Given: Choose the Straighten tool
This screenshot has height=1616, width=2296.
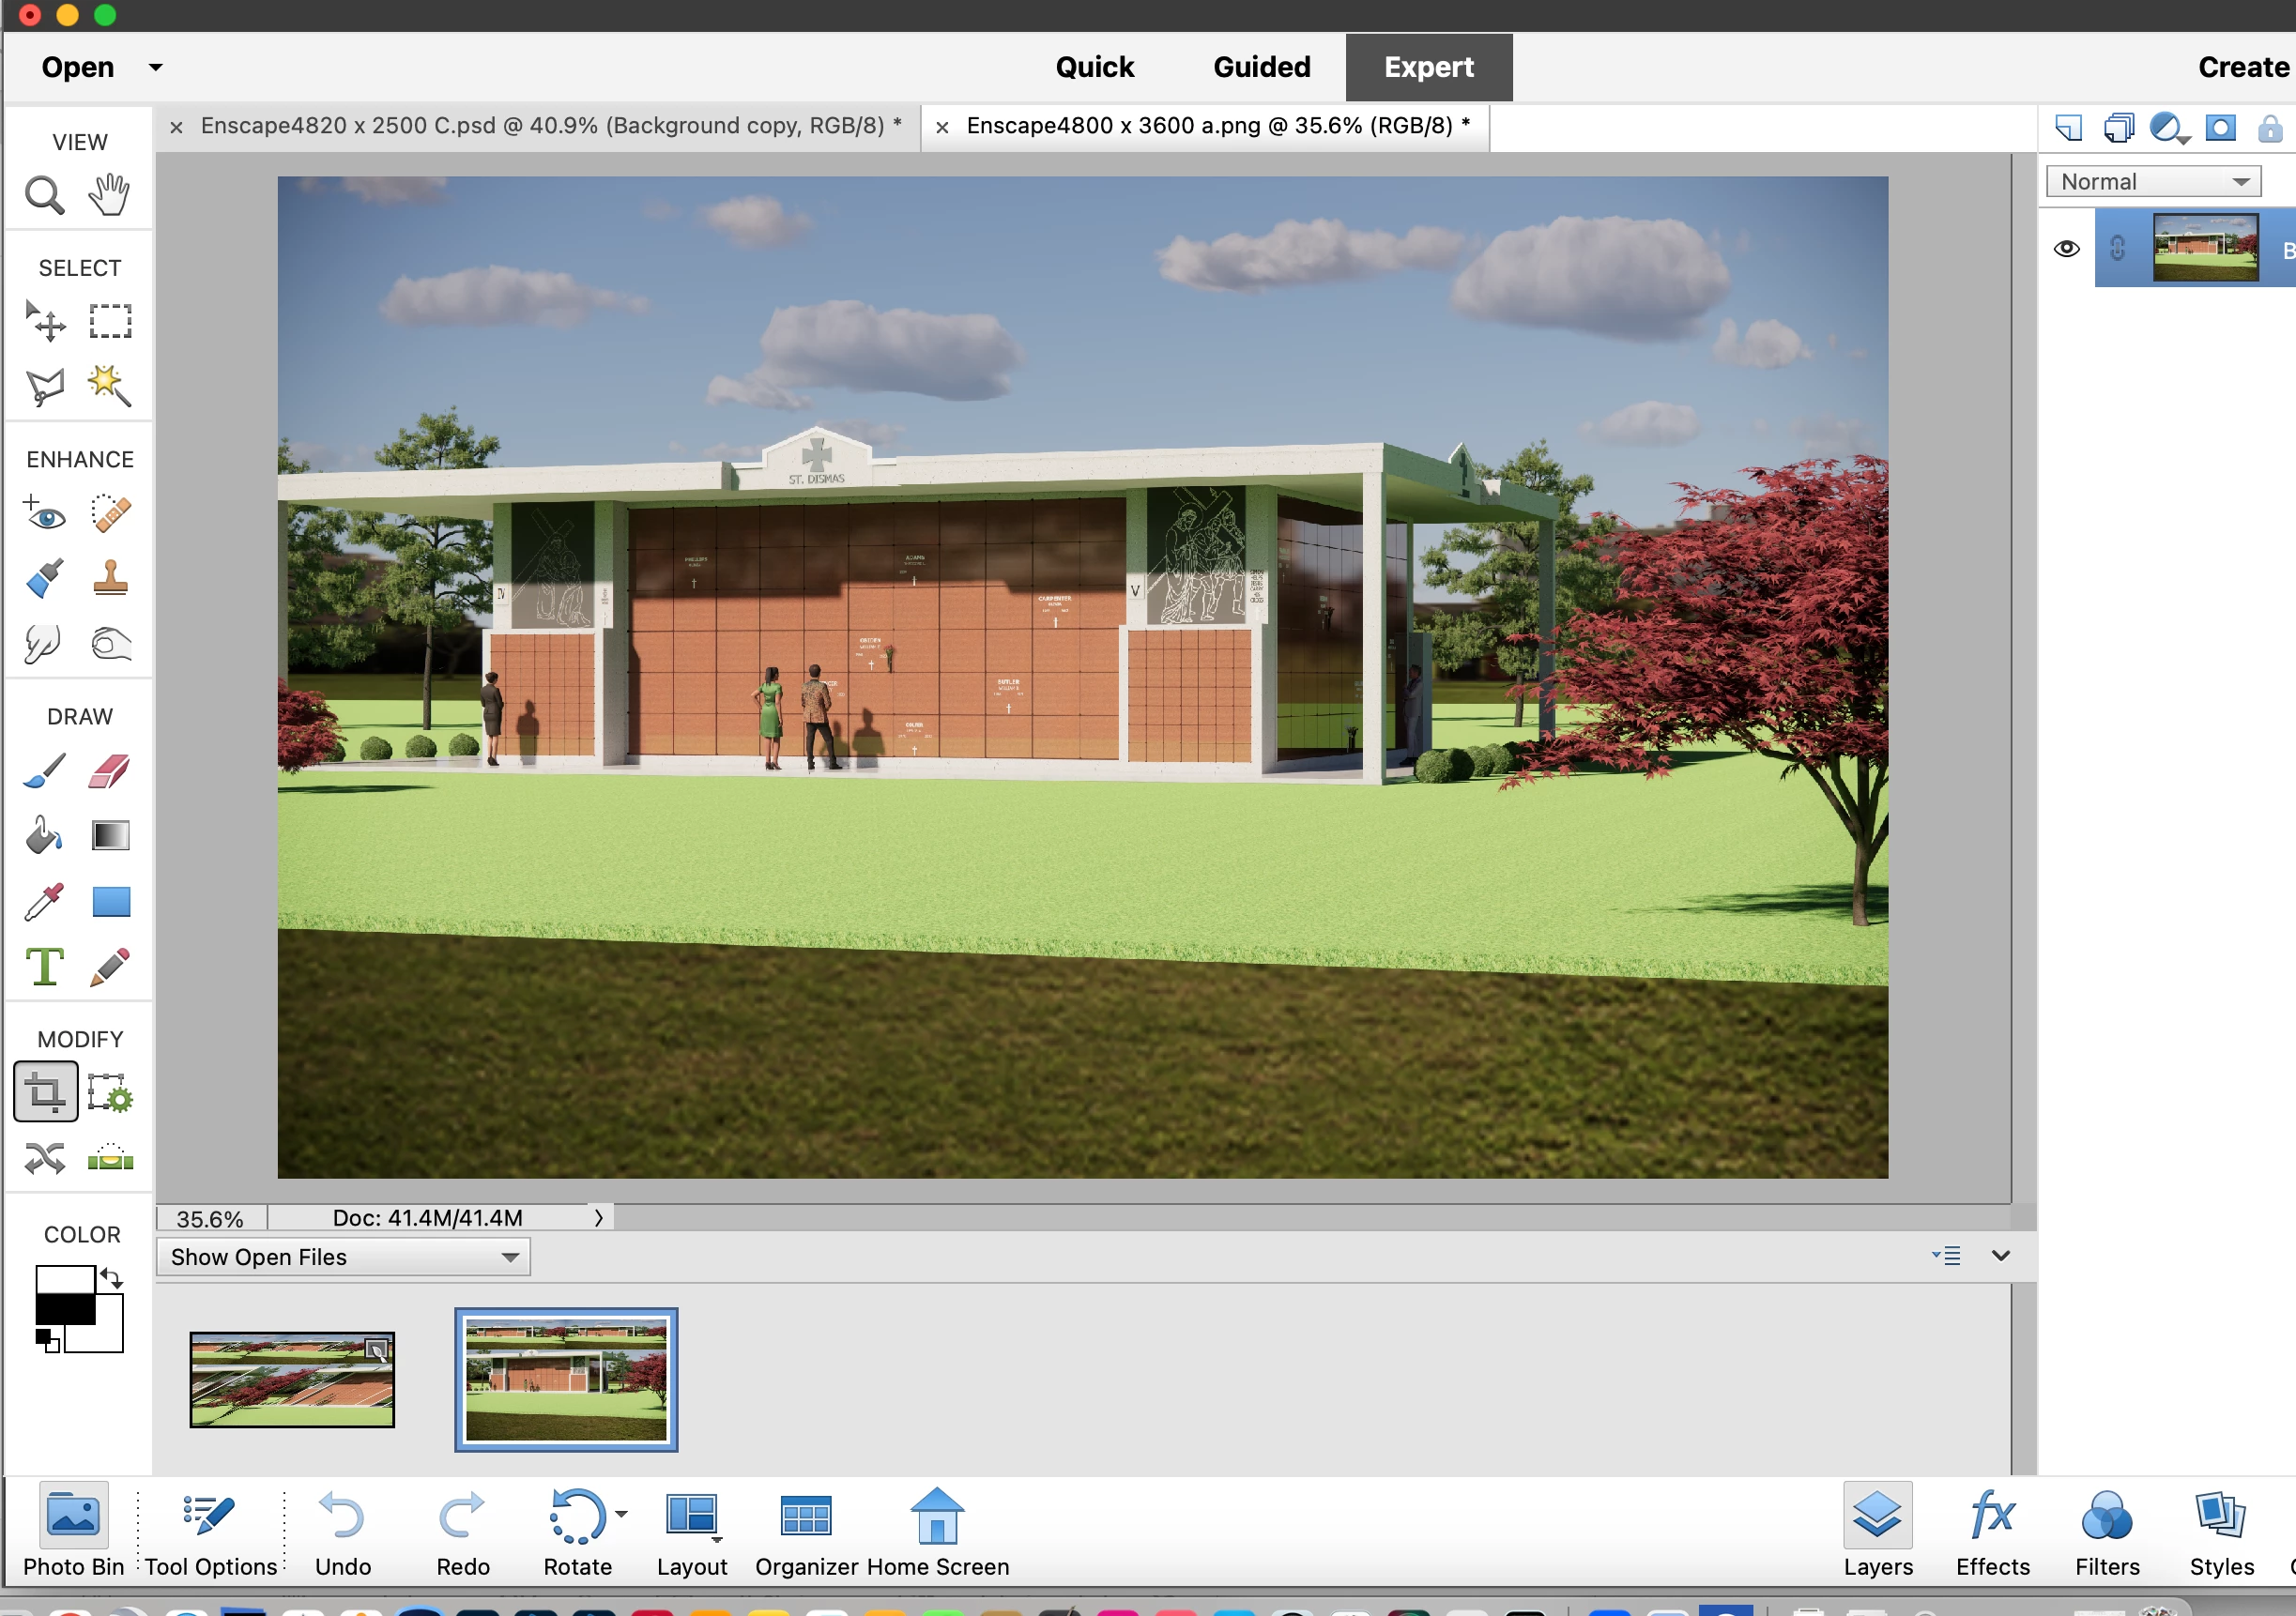Looking at the screenshot, I should click(109, 1159).
